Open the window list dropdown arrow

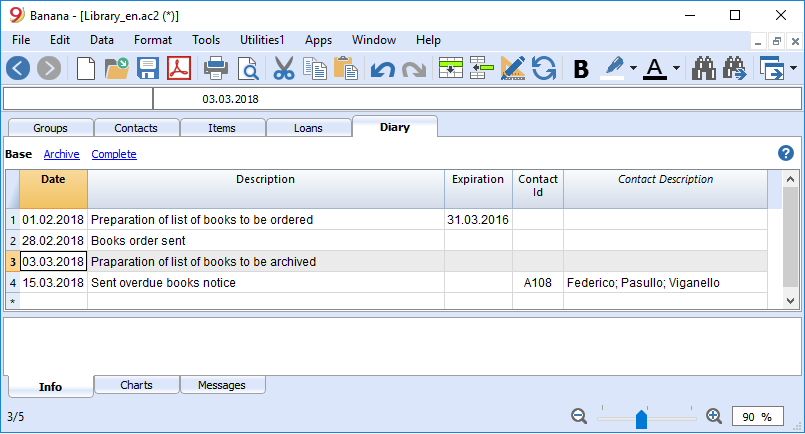coord(793,68)
